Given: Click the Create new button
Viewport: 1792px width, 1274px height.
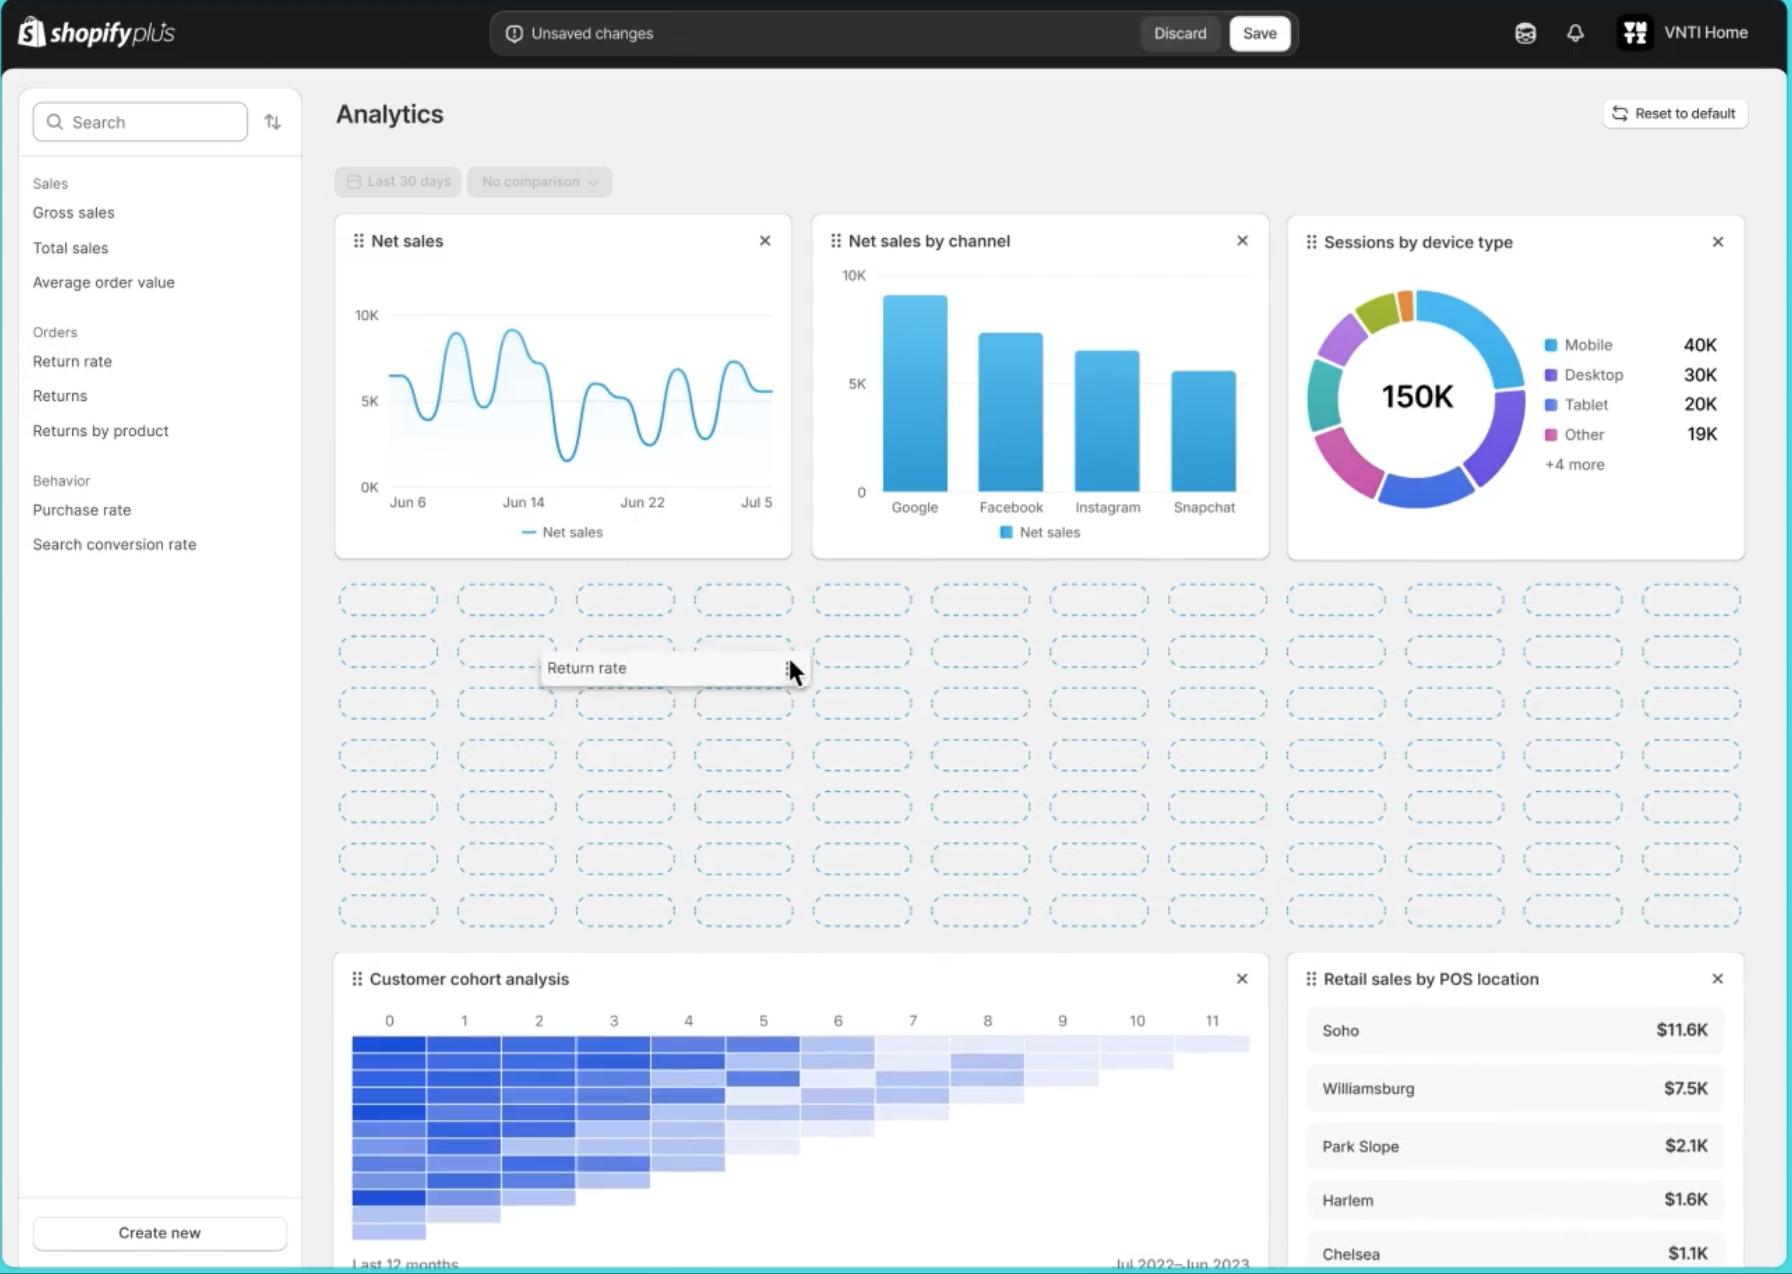Looking at the screenshot, I should [x=160, y=1233].
